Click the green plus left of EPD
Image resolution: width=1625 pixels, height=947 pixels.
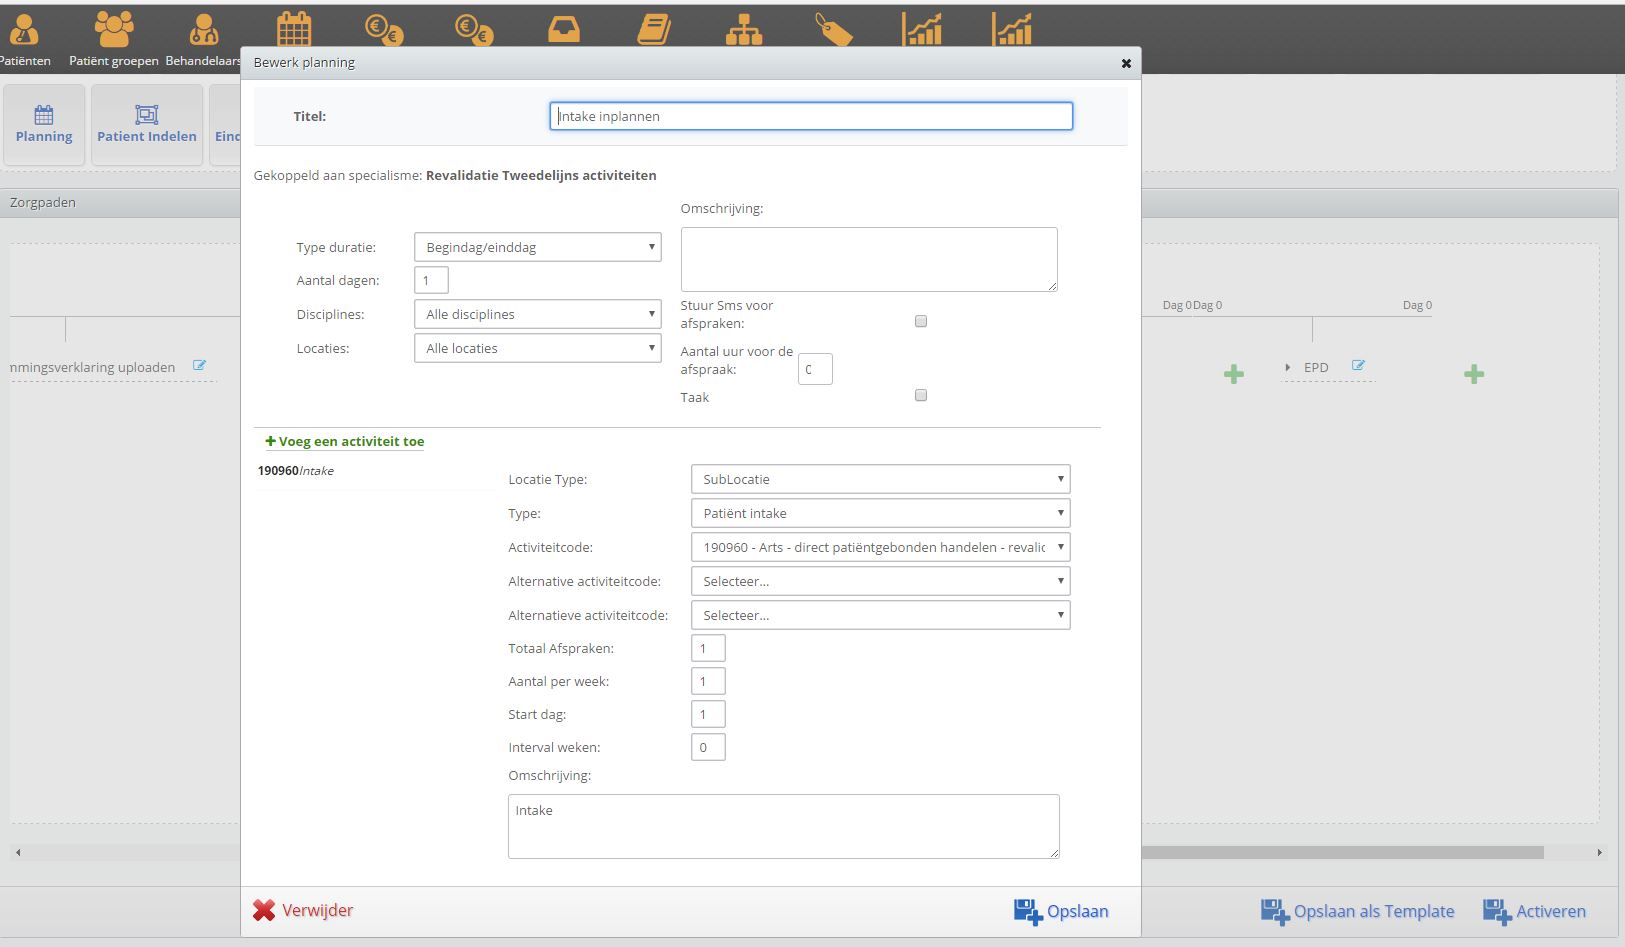1234,375
